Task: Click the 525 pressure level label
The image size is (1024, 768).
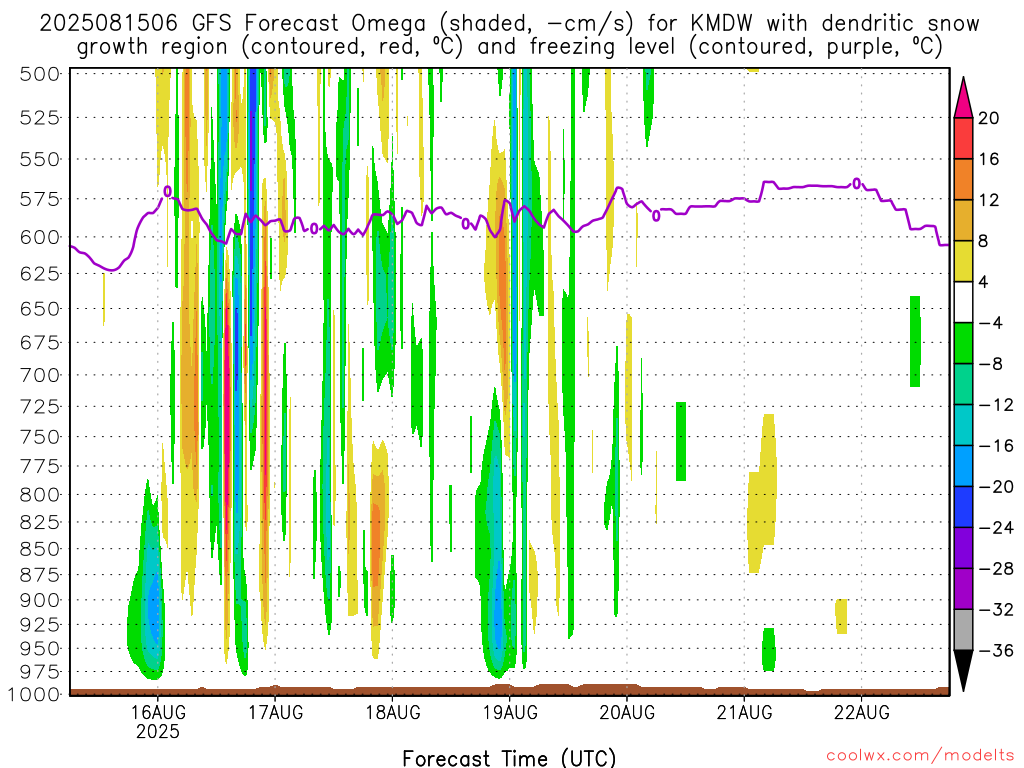Action: tap(39, 118)
